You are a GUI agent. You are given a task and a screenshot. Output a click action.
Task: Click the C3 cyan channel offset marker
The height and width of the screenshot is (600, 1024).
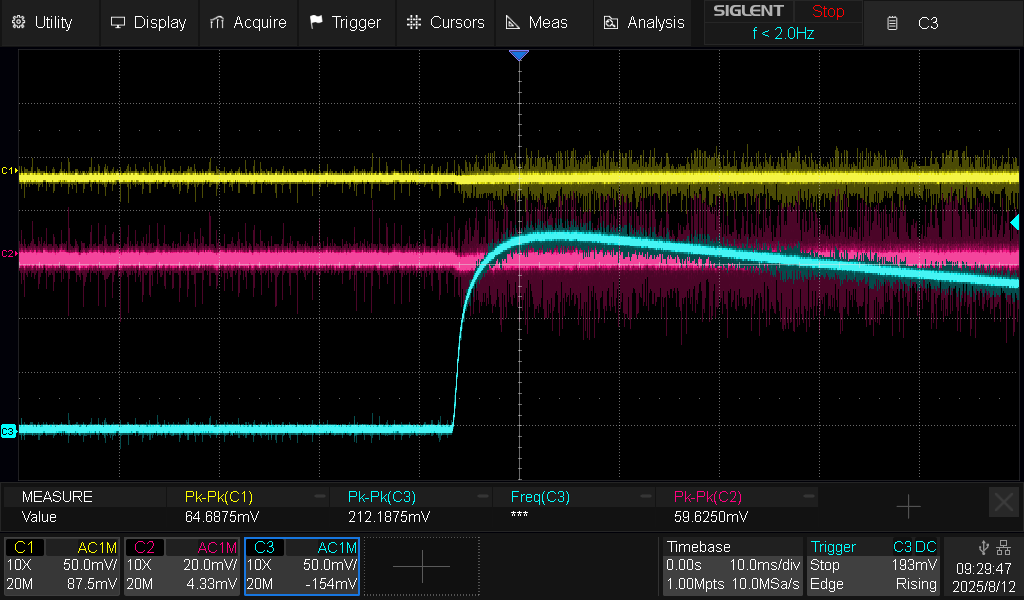click(x=9, y=431)
